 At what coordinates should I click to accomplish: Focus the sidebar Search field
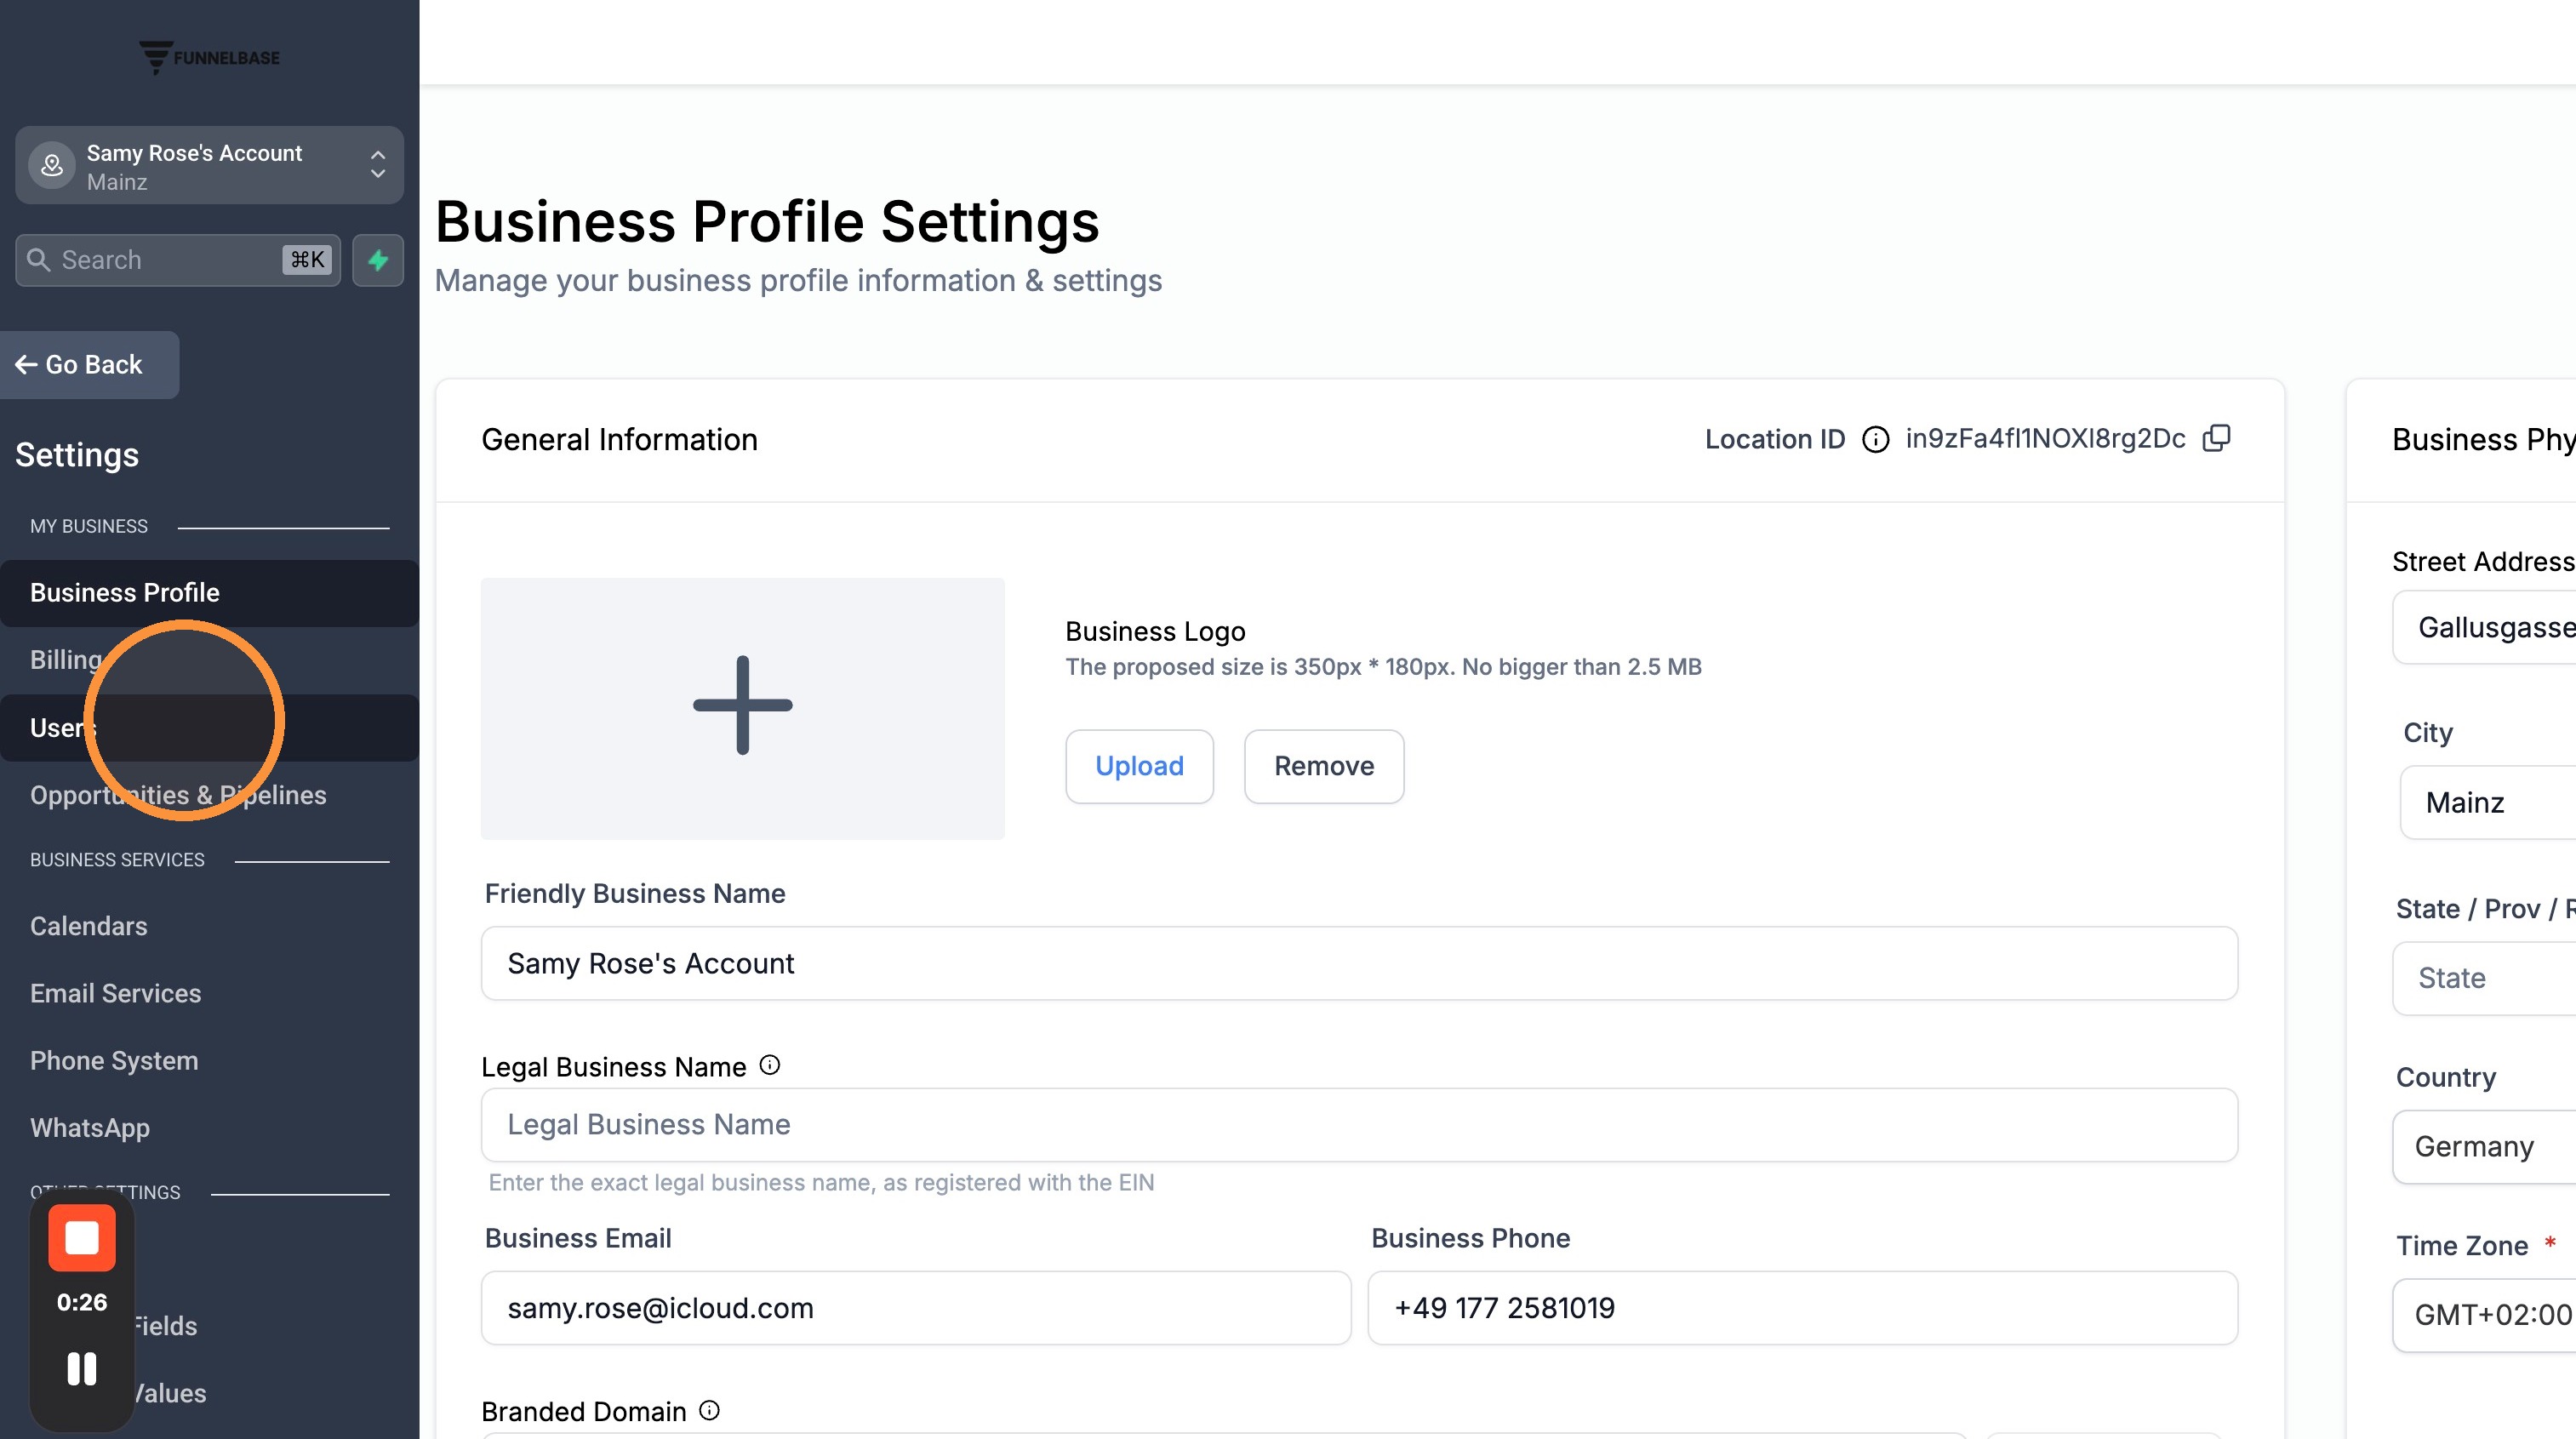click(x=178, y=260)
